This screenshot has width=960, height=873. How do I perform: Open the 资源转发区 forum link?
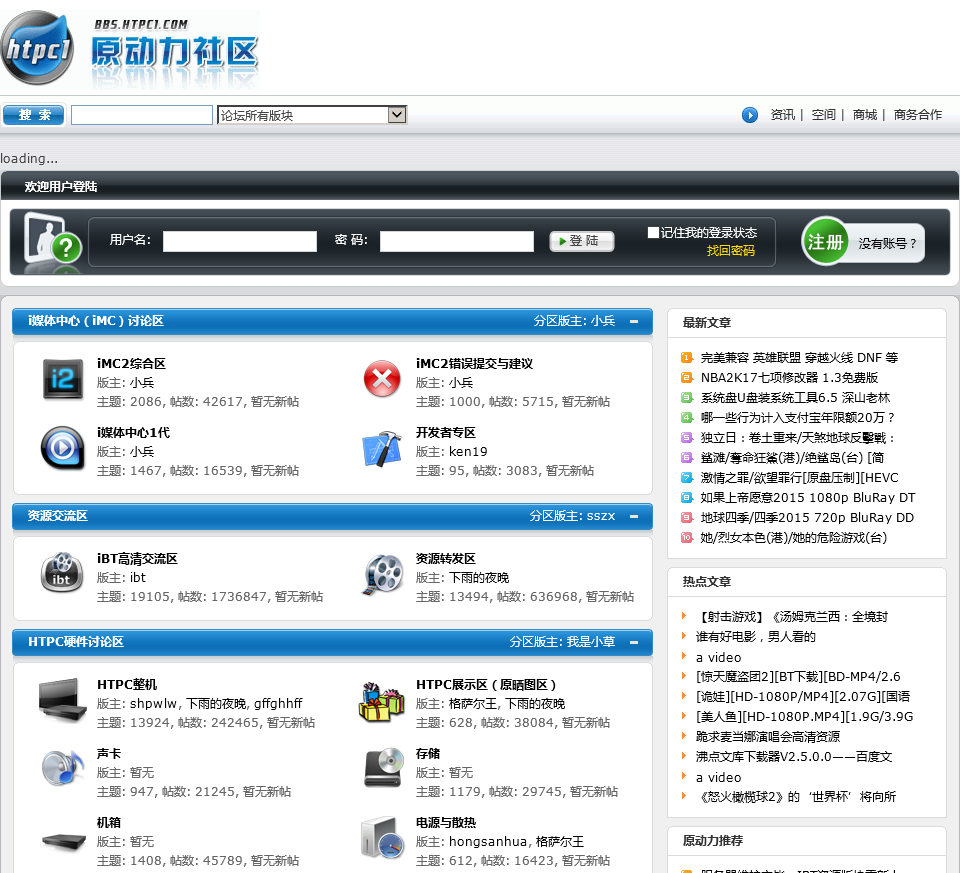pyautogui.click(x=446, y=558)
